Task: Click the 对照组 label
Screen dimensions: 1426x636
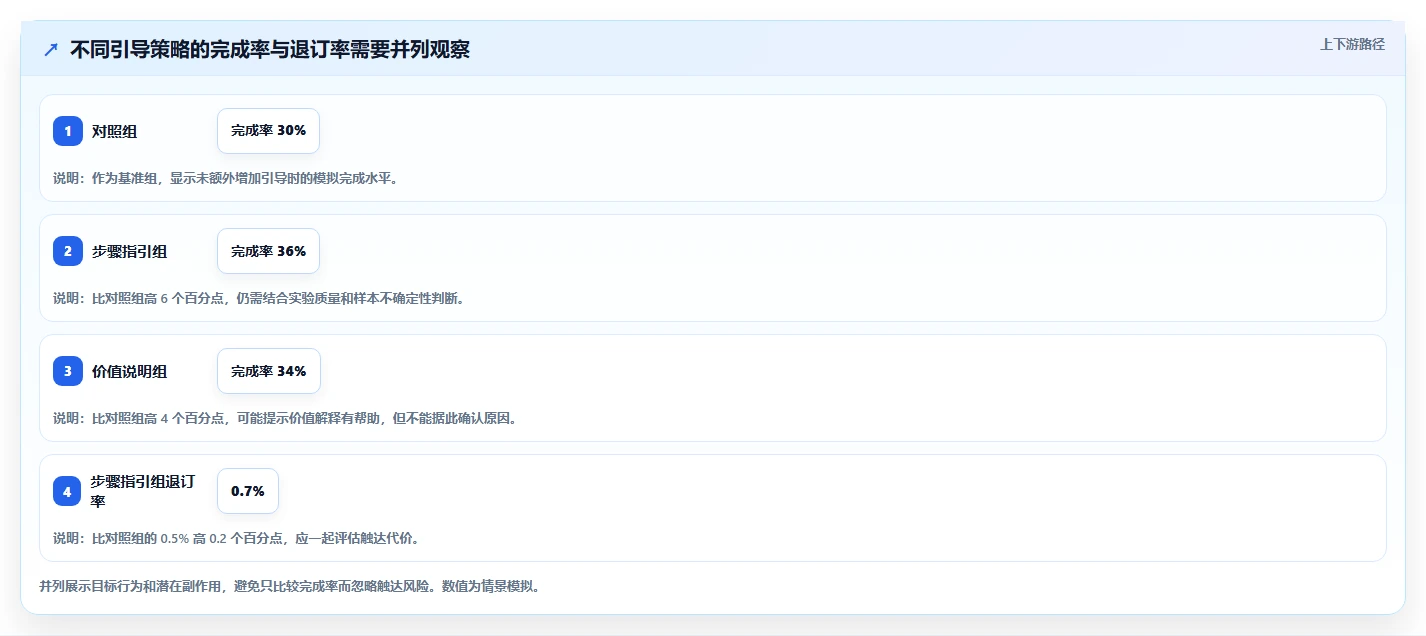Action: tap(115, 131)
